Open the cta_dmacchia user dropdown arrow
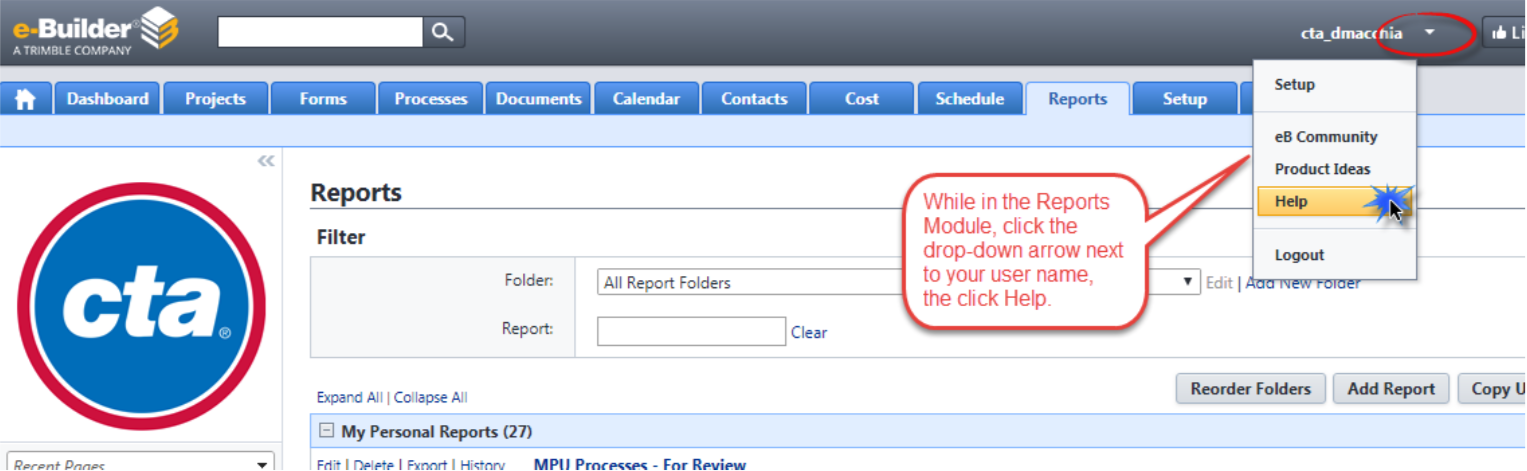The width and height of the screenshot is (1527, 471). [x=1430, y=33]
